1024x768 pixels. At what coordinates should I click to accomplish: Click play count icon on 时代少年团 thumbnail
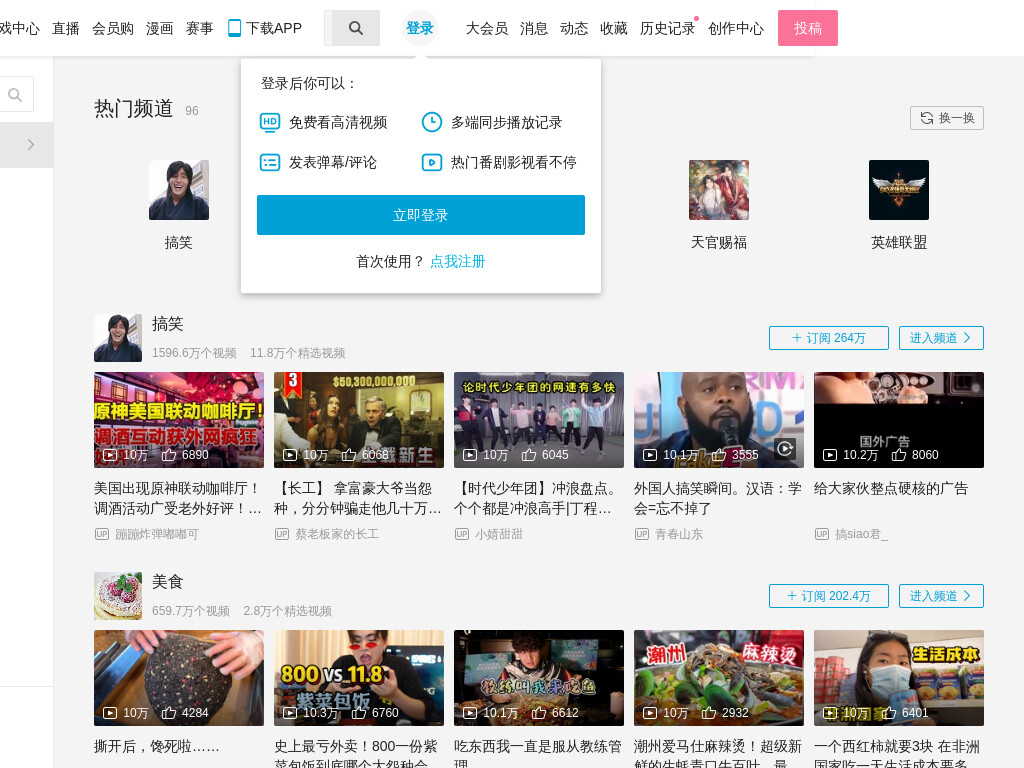(x=470, y=455)
